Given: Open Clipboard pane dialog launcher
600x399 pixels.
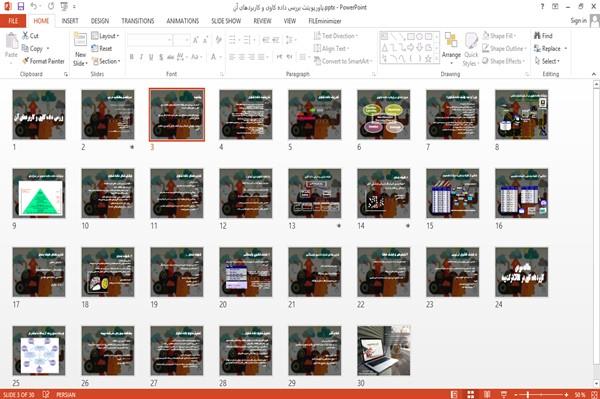Looking at the screenshot, I should (x=66, y=74).
